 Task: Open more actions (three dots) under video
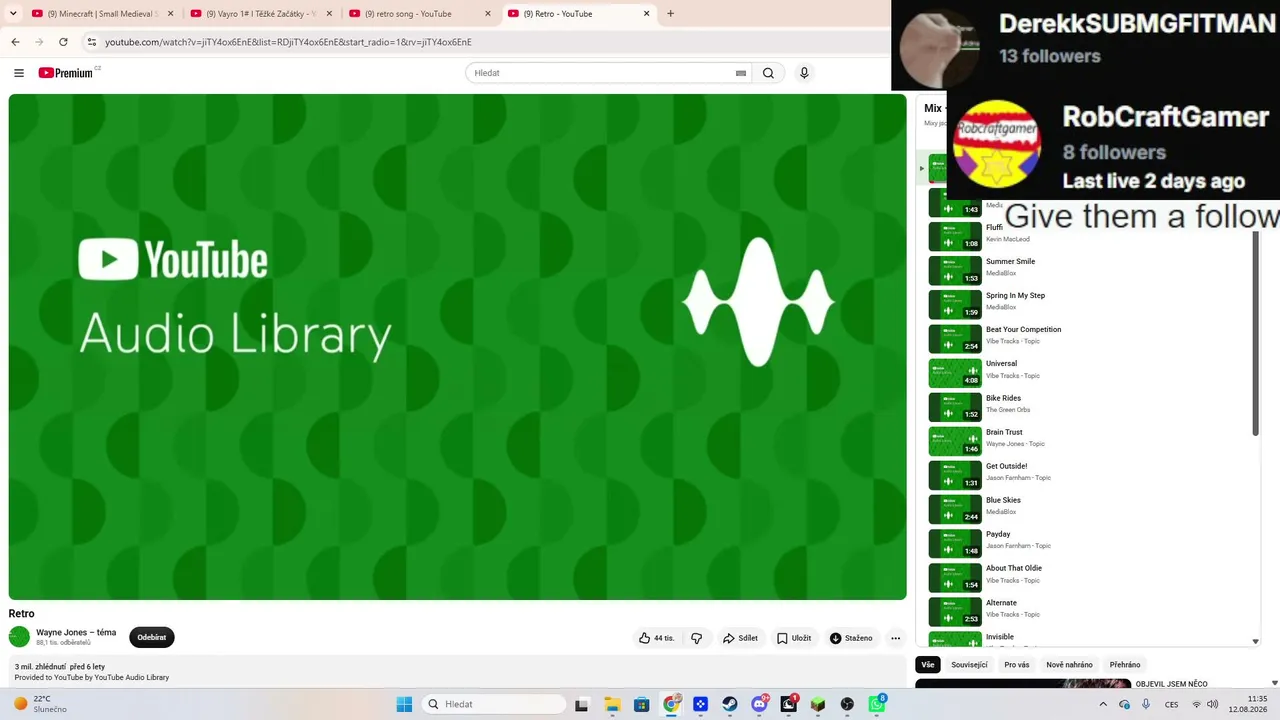(x=895, y=638)
